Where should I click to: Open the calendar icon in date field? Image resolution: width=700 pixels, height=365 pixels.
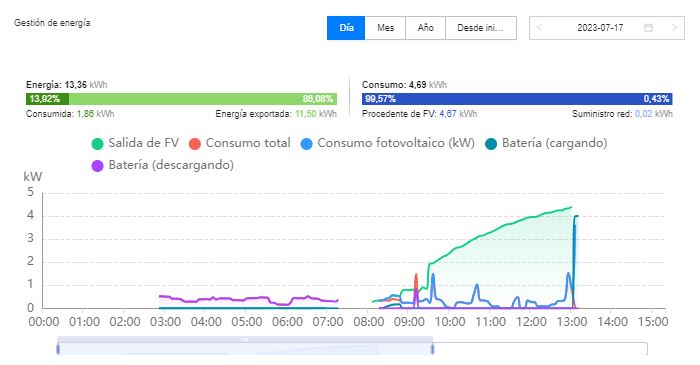[x=648, y=28]
